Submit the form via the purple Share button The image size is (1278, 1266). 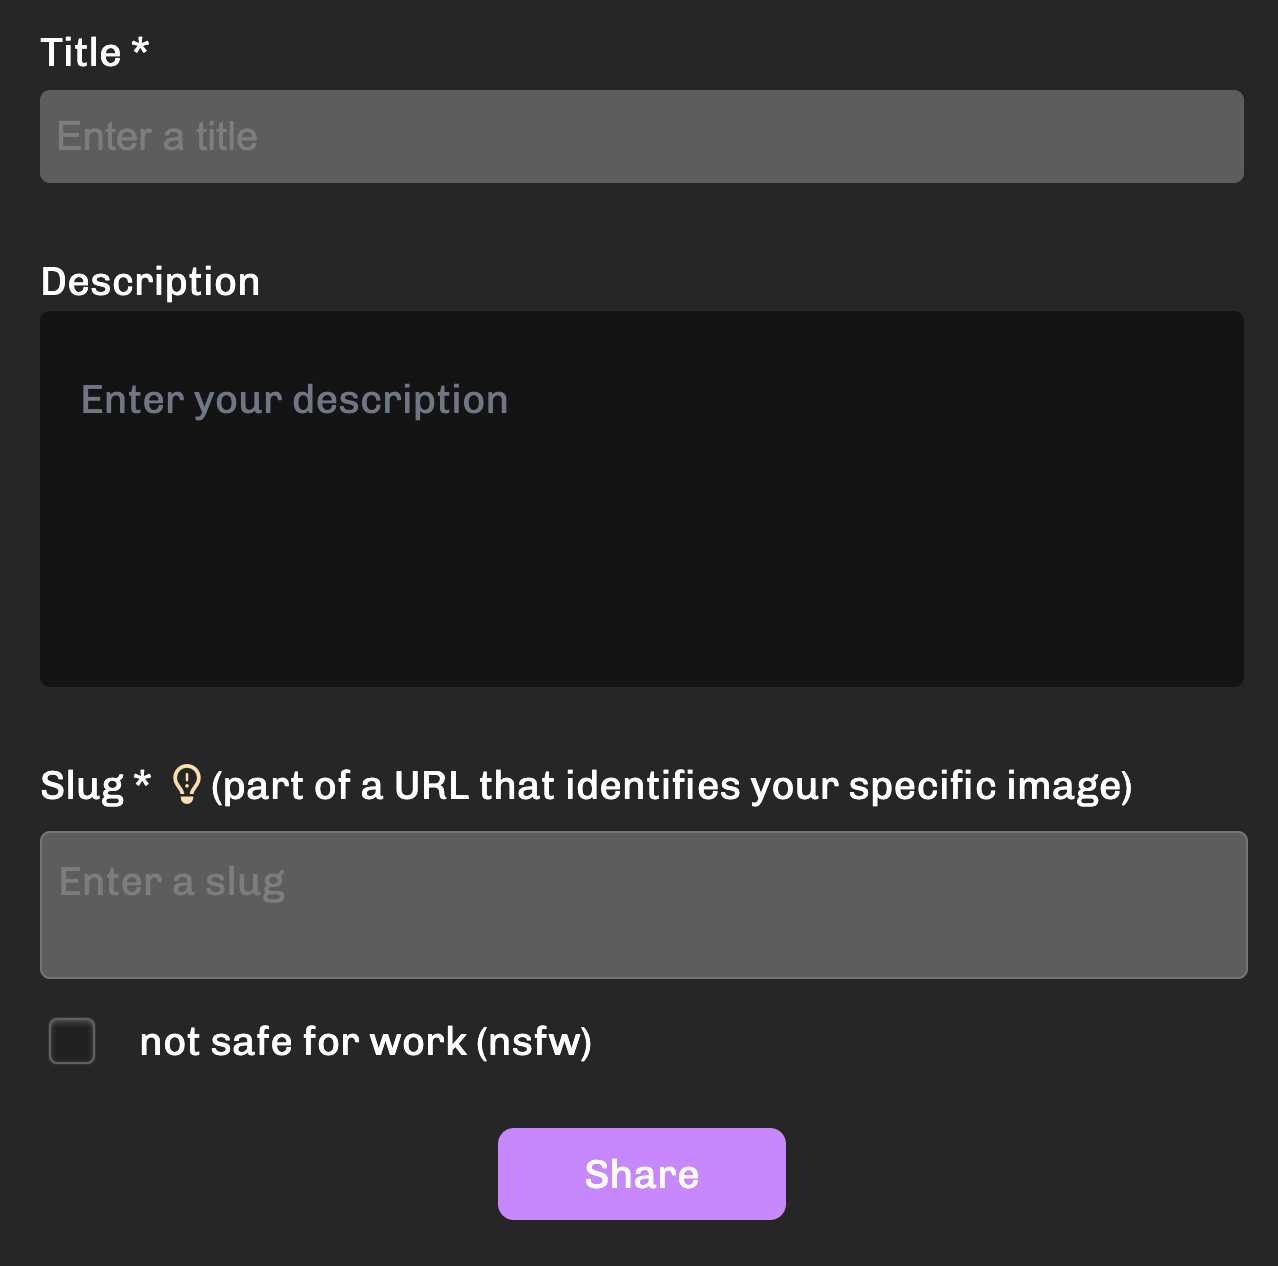(x=641, y=1173)
